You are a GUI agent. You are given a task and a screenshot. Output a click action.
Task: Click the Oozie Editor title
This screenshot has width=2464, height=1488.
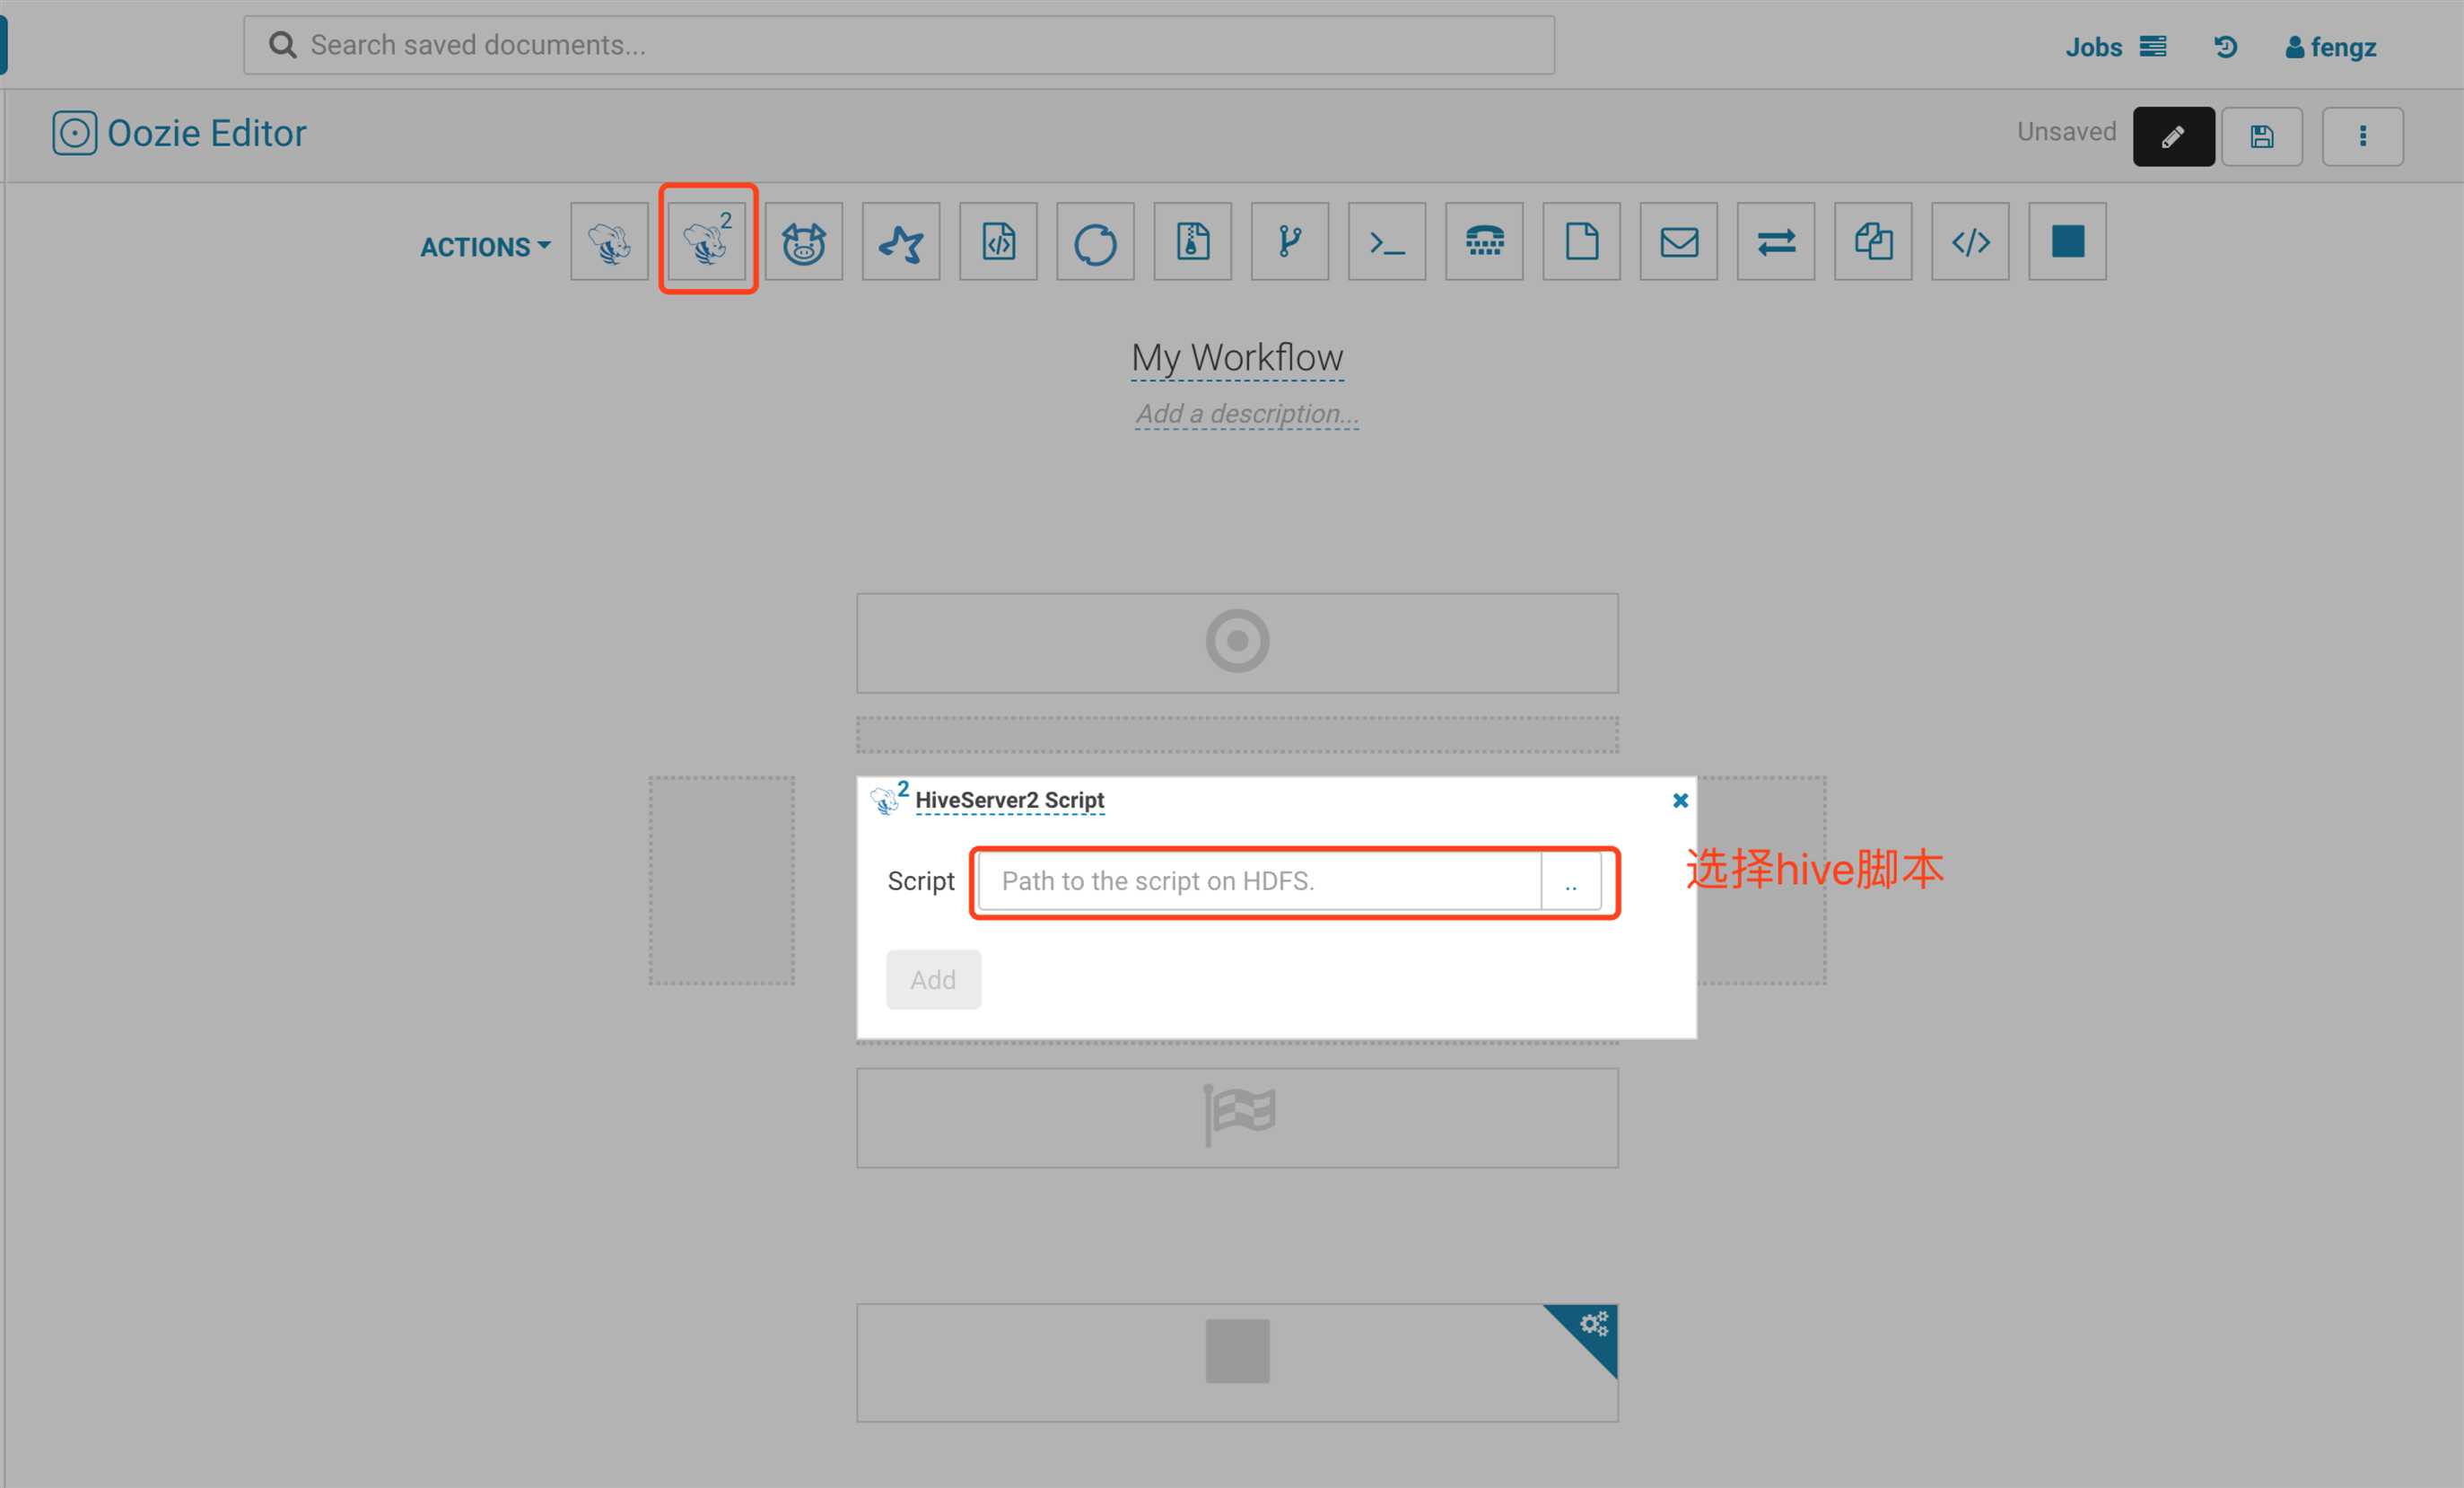coord(206,133)
